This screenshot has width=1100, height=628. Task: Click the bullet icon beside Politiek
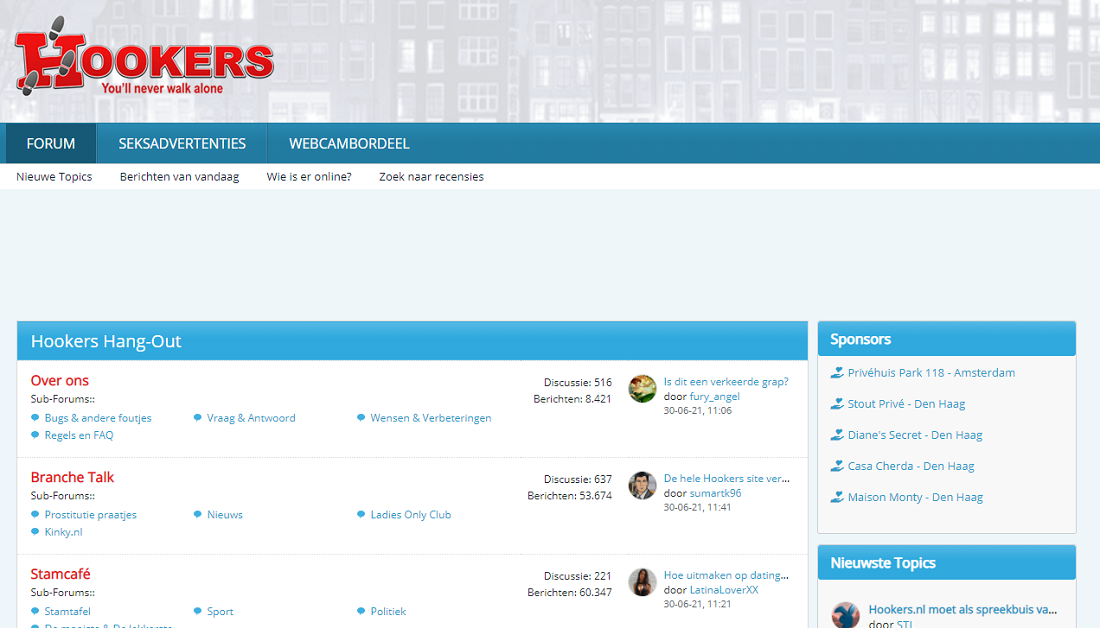pyautogui.click(x=361, y=611)
